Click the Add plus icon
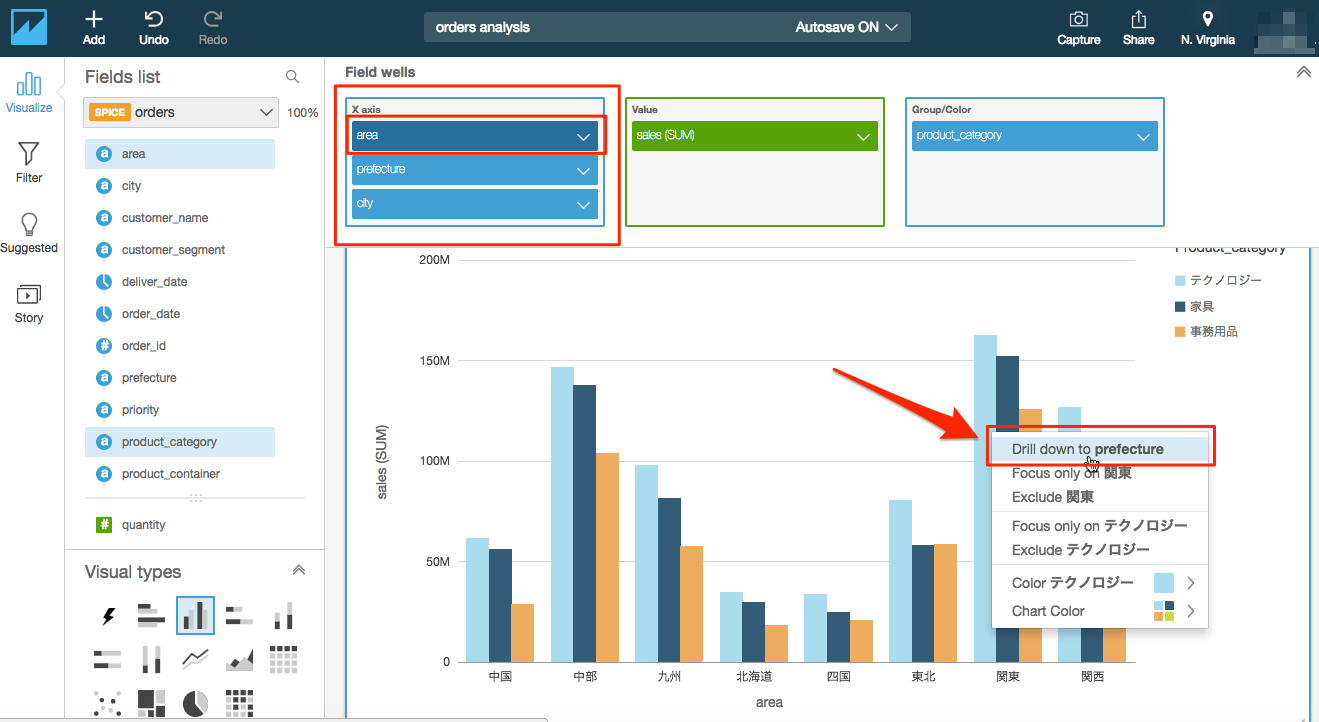 click(x=94, y=20)
